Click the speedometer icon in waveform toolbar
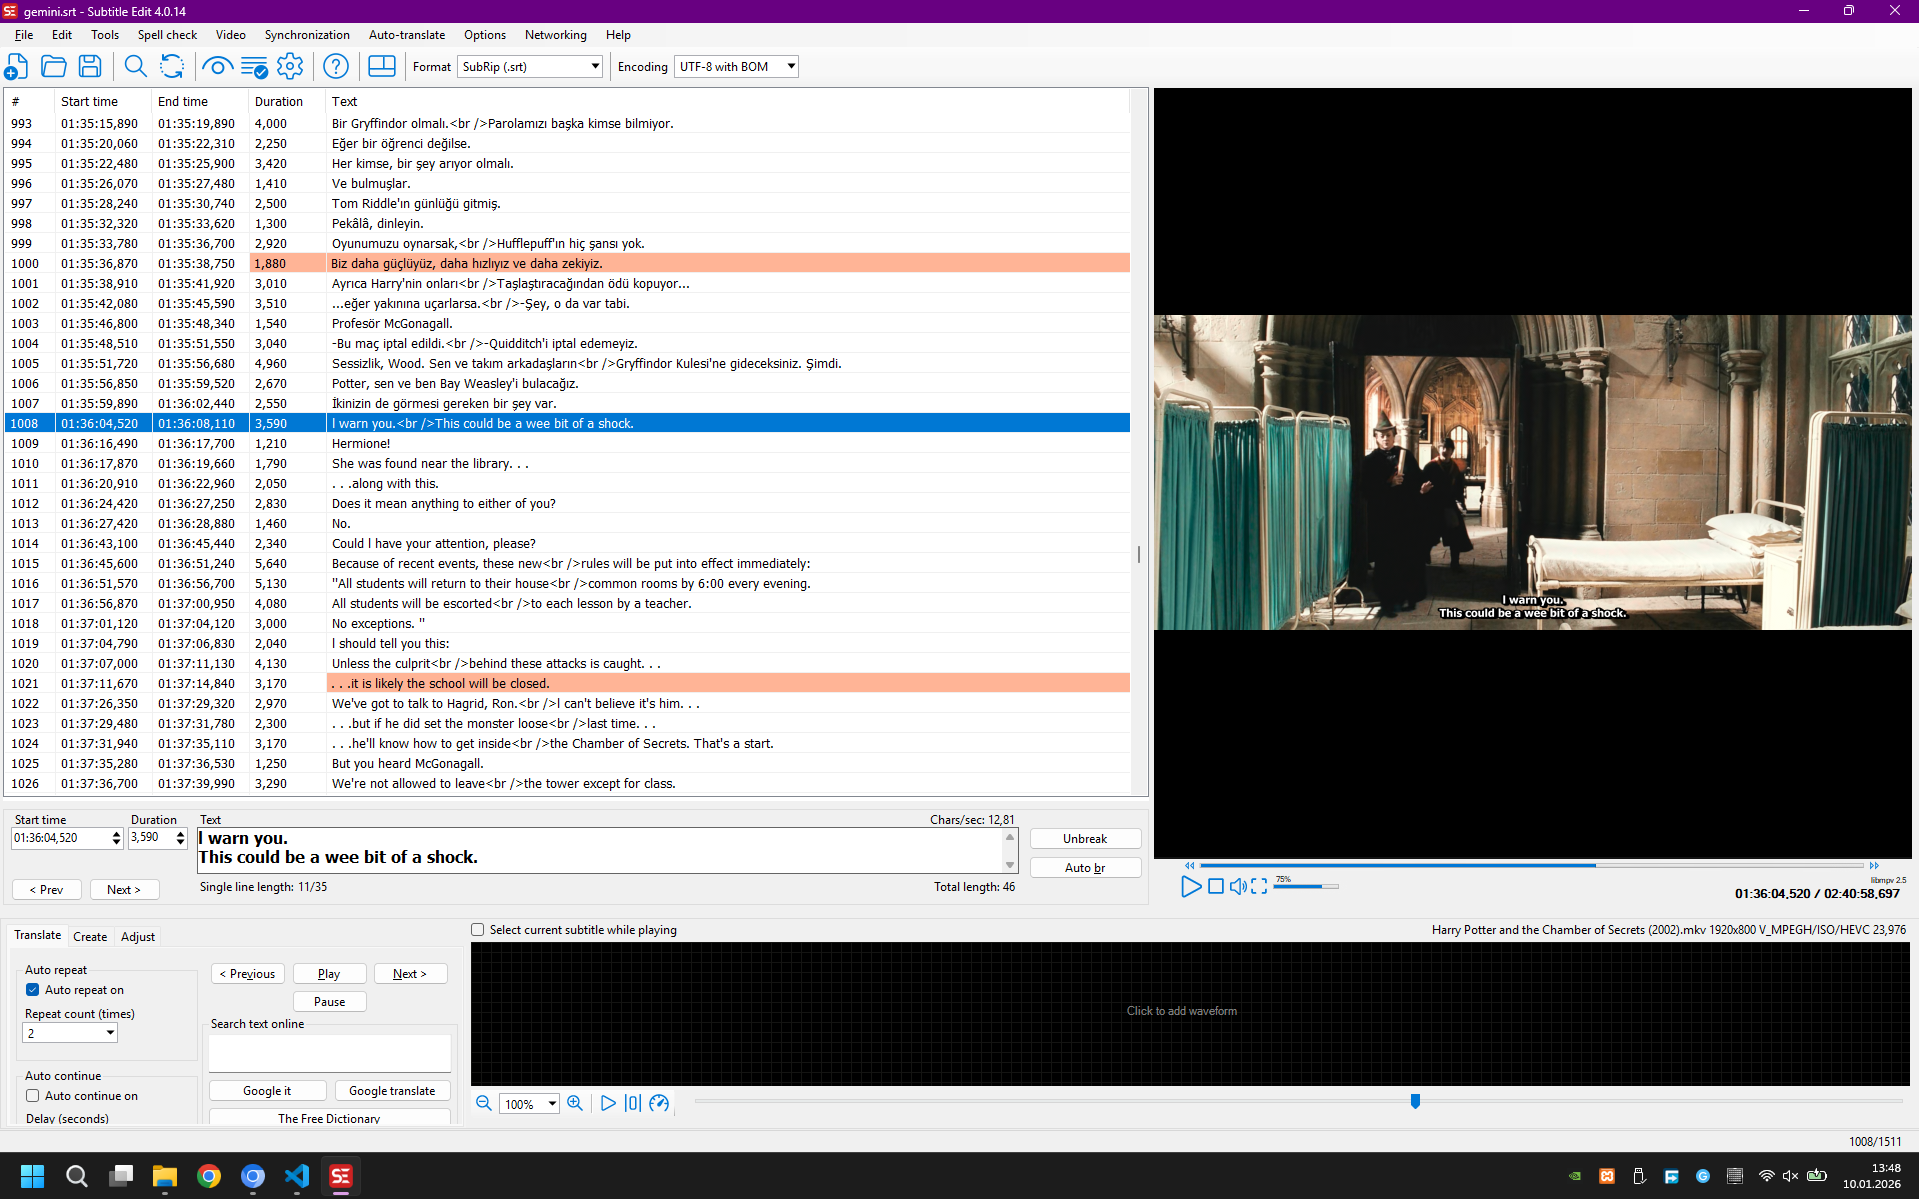The width and height of the screenshot is (1919, 1199). point(659,1103)
